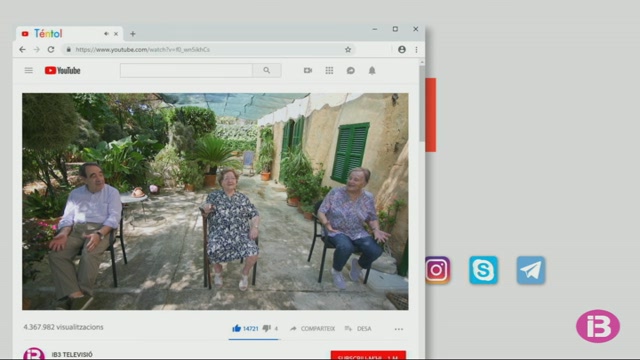Click the browser forward arrow
This screenshot has width=640, height=360.
pyautogui.click(x=37, y=49)
